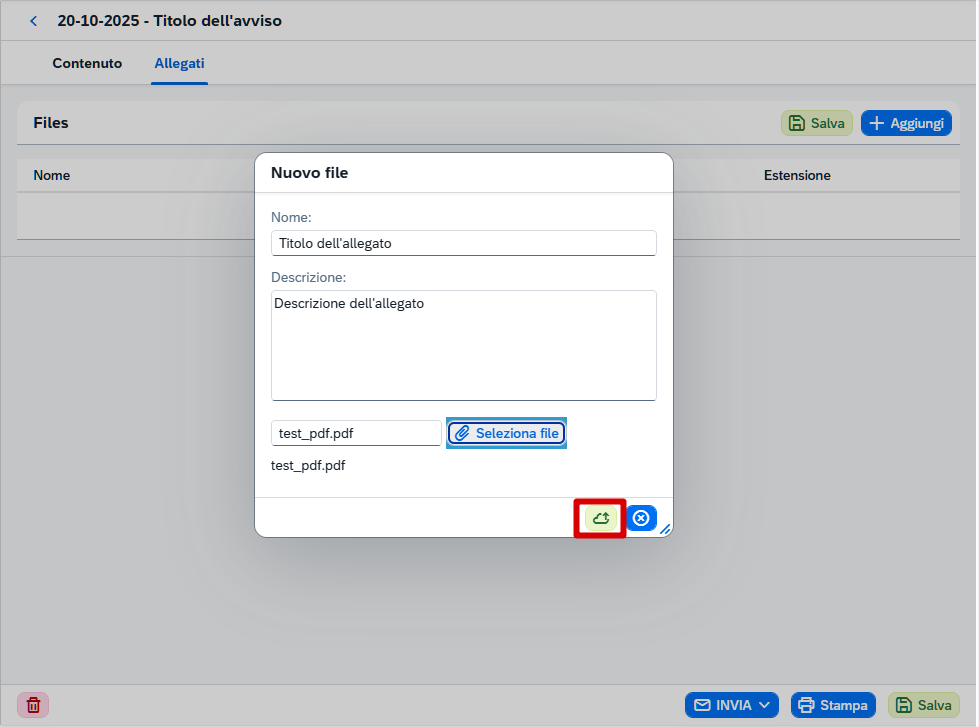979x727 pixels.
Task: Go back using the left arrow icon
Action: pos(34,21)
